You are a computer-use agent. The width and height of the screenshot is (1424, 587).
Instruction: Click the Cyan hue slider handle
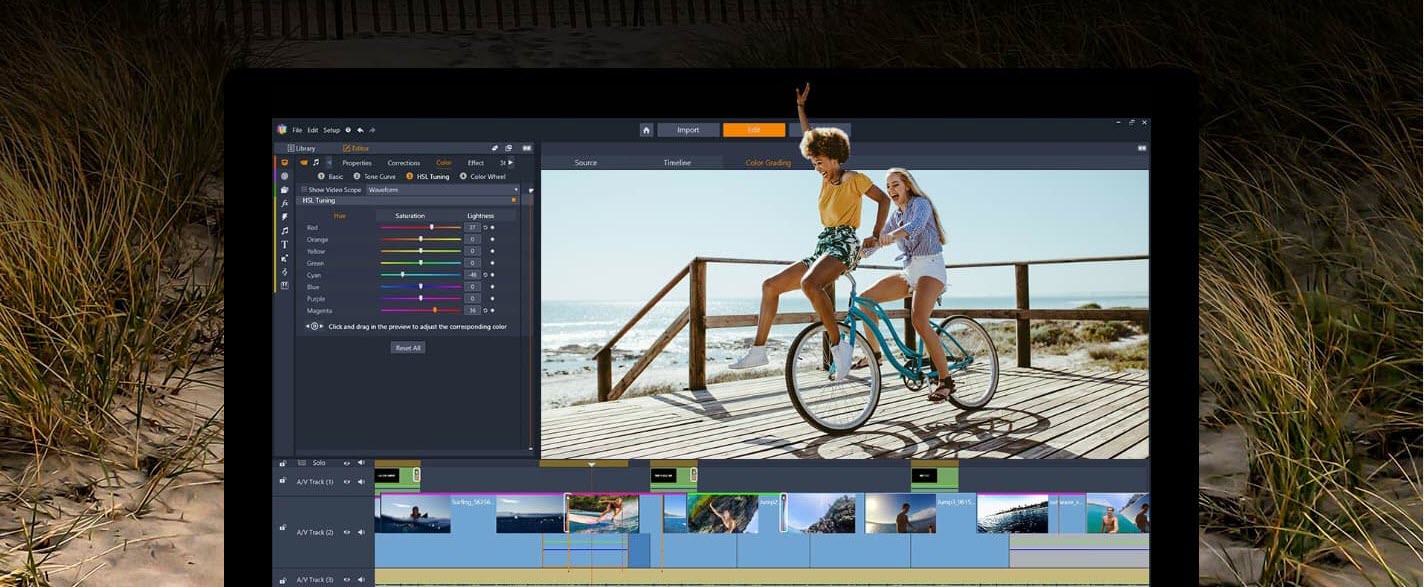[403, 275]
